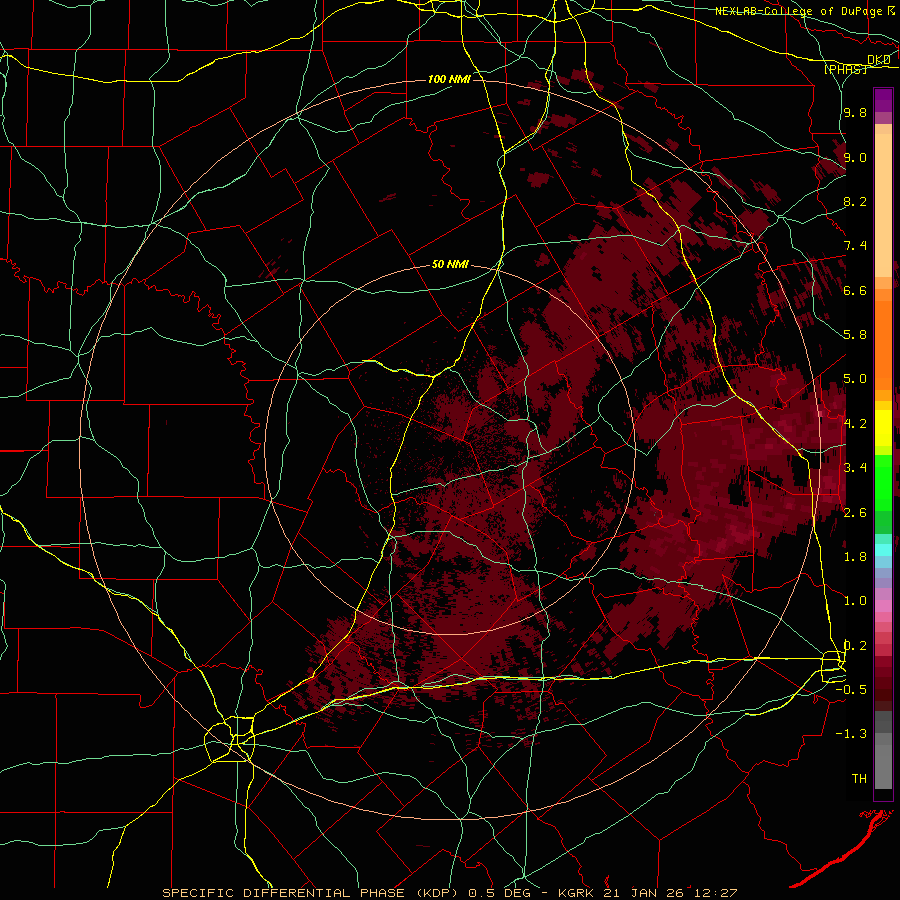Click the 6.6 value on color scale

coord(855,290)
